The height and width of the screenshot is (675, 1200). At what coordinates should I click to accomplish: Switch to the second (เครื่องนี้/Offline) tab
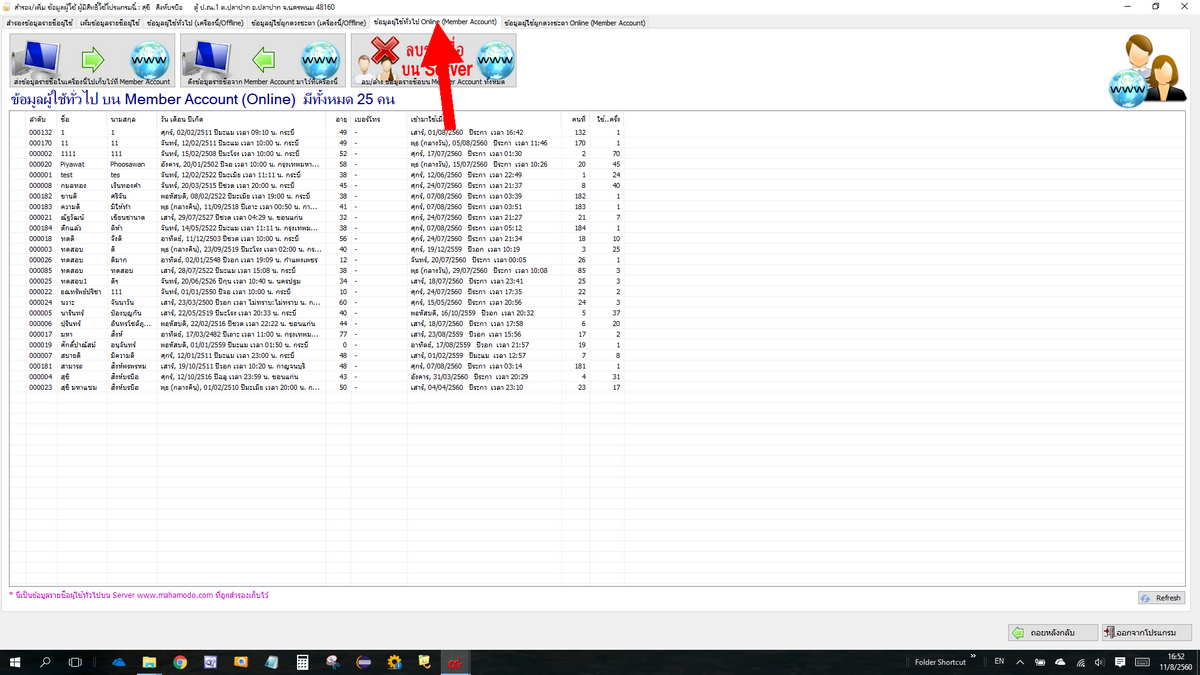[308, 22]
